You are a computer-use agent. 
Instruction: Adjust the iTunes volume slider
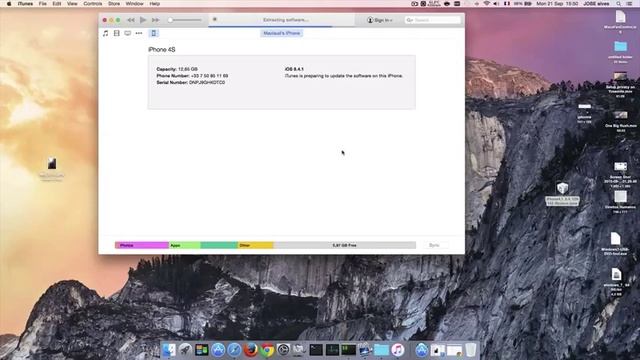pos(185,20)
